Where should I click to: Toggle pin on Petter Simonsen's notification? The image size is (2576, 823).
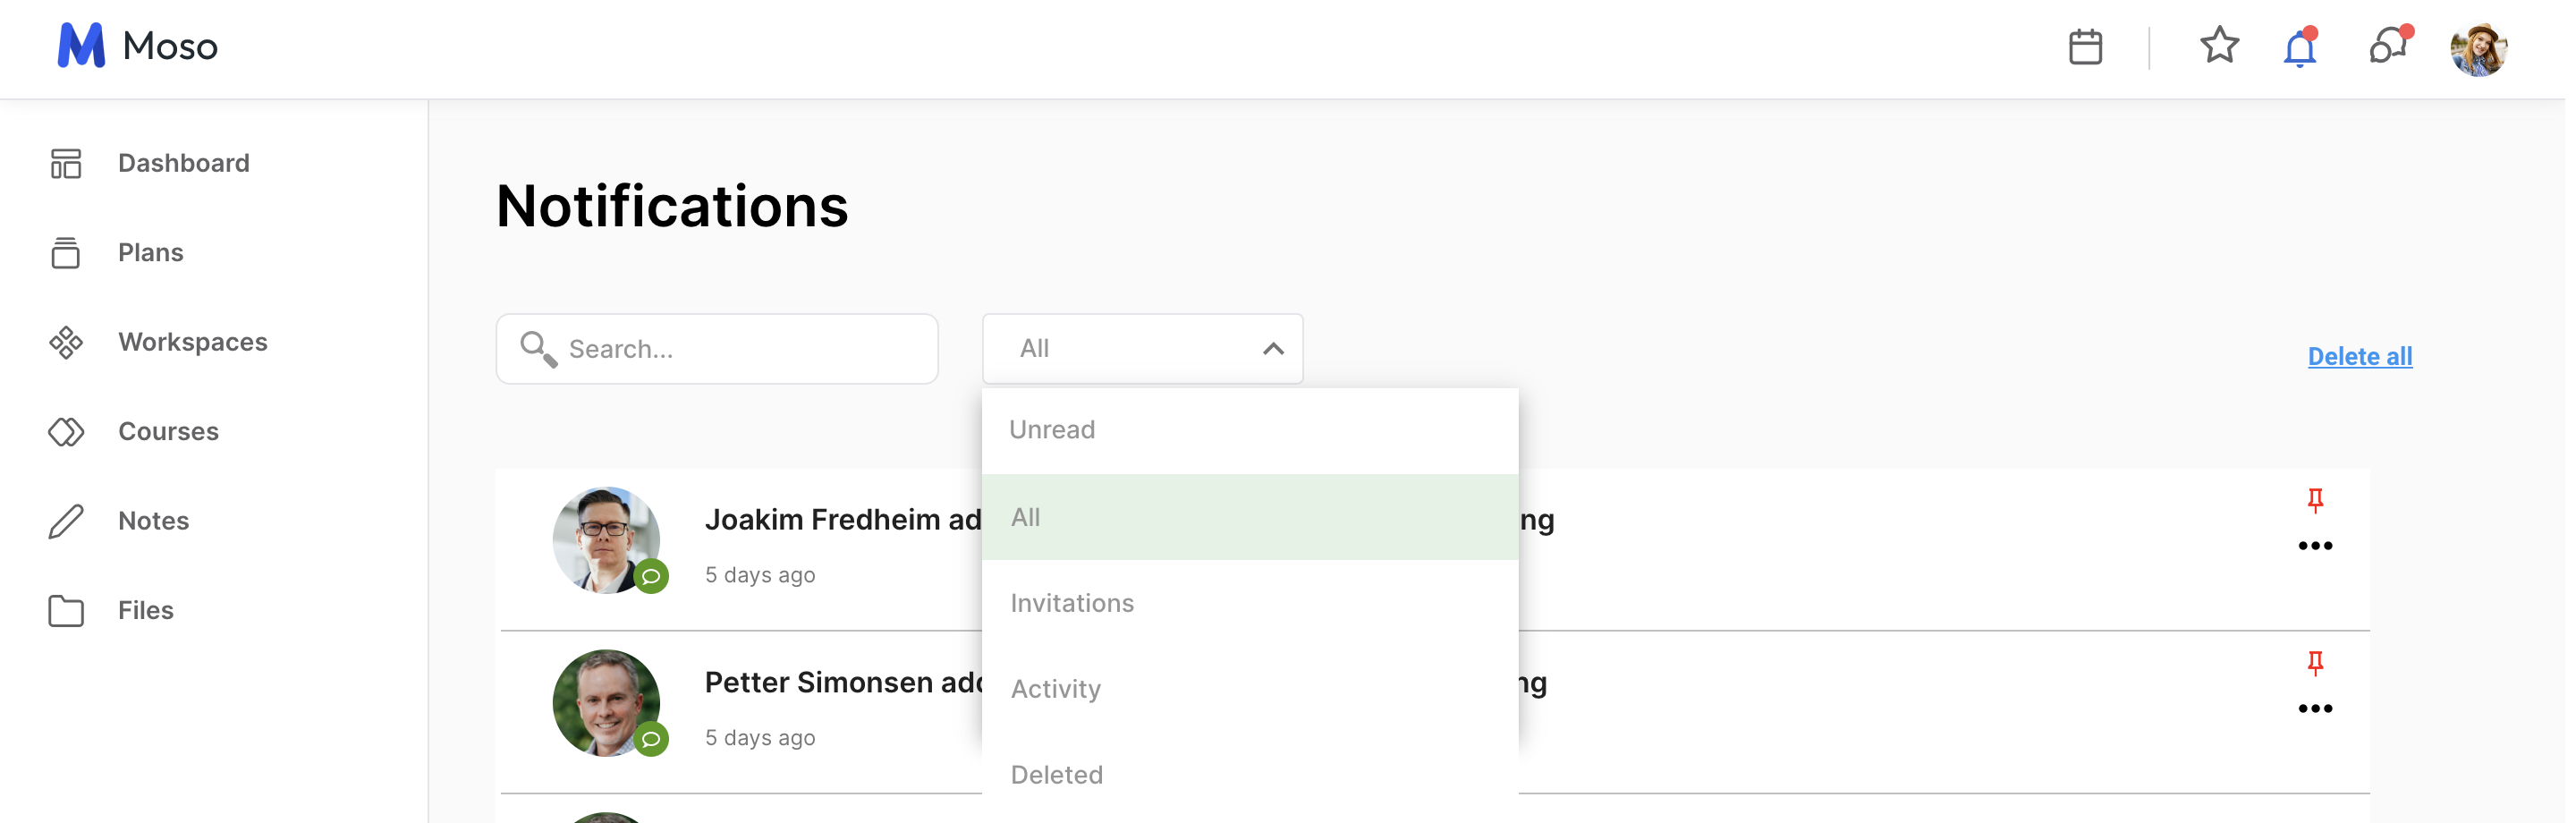(2314, 662)
